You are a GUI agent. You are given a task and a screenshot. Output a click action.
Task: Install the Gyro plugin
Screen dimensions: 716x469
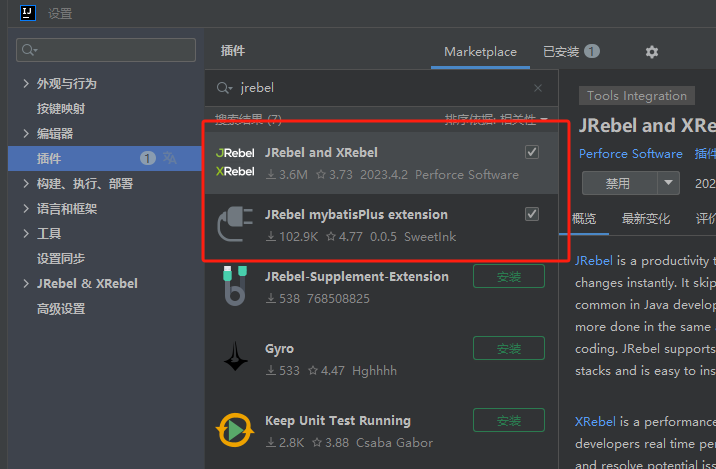509,348
